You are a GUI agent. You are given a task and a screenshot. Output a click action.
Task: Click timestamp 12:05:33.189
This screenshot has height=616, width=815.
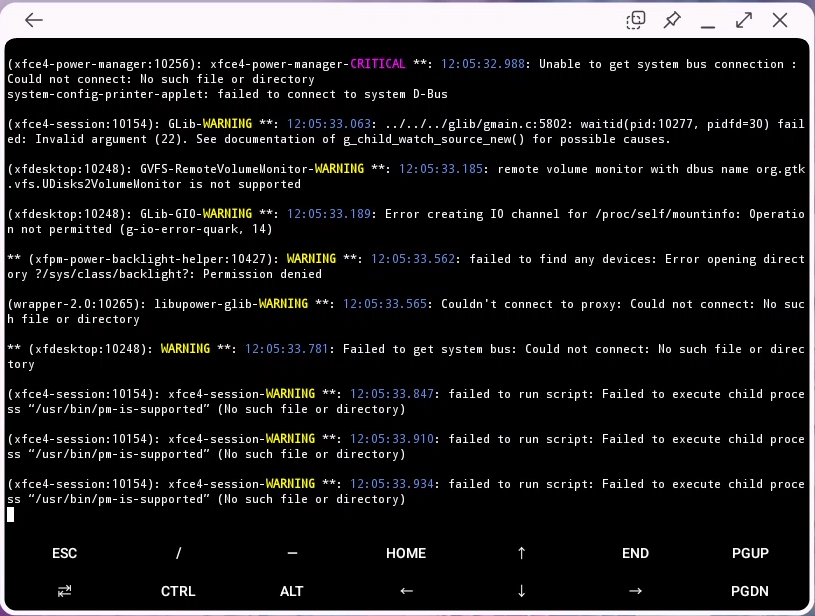pyautogui.click(x=329, y=214)
